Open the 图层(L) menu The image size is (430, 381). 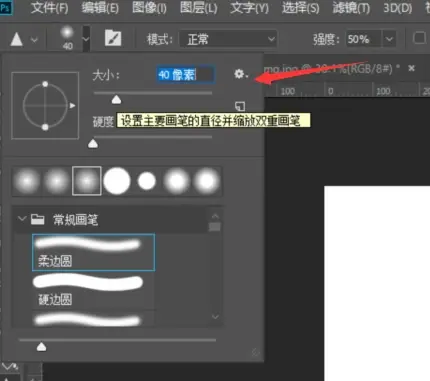click(199, 8)
